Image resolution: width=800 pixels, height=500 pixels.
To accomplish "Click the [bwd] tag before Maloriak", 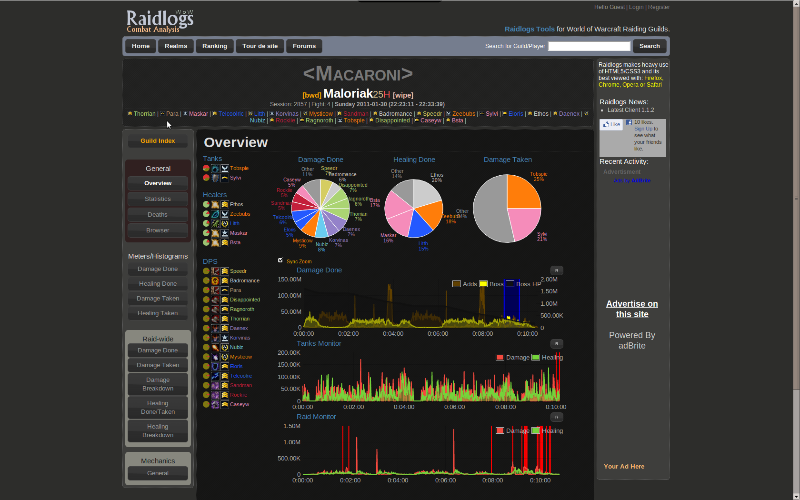I will pyautogui.click(x=312, y=95).
